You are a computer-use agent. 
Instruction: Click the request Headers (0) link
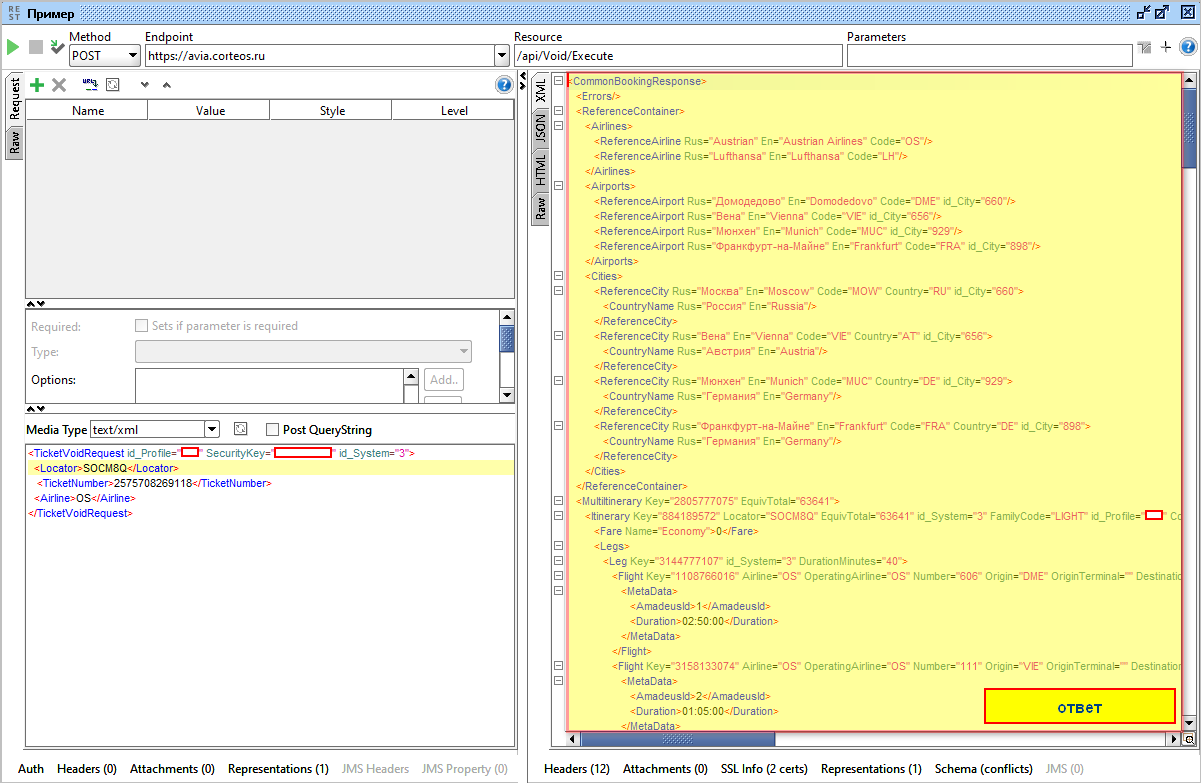[87, 769]
